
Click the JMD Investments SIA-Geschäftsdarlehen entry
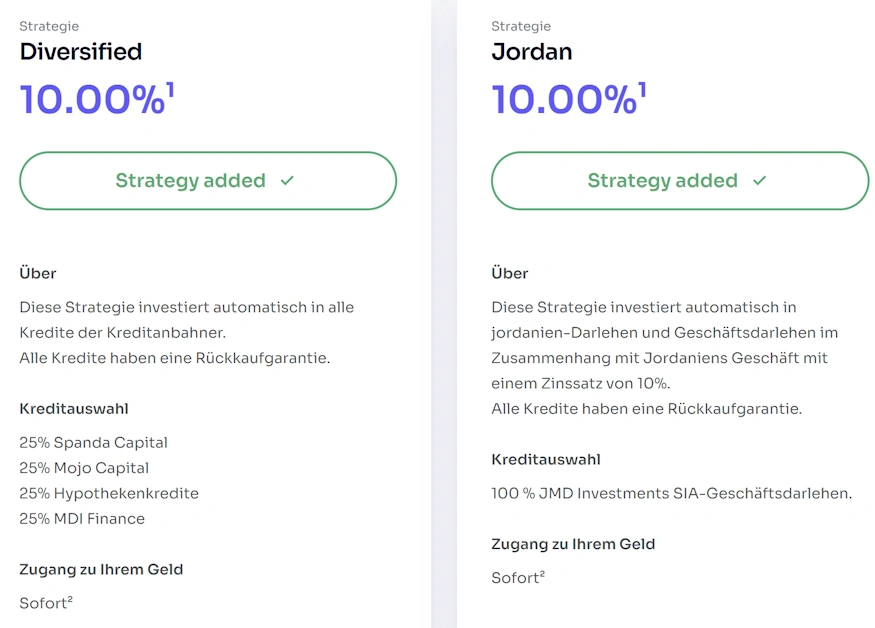[671, 493]
